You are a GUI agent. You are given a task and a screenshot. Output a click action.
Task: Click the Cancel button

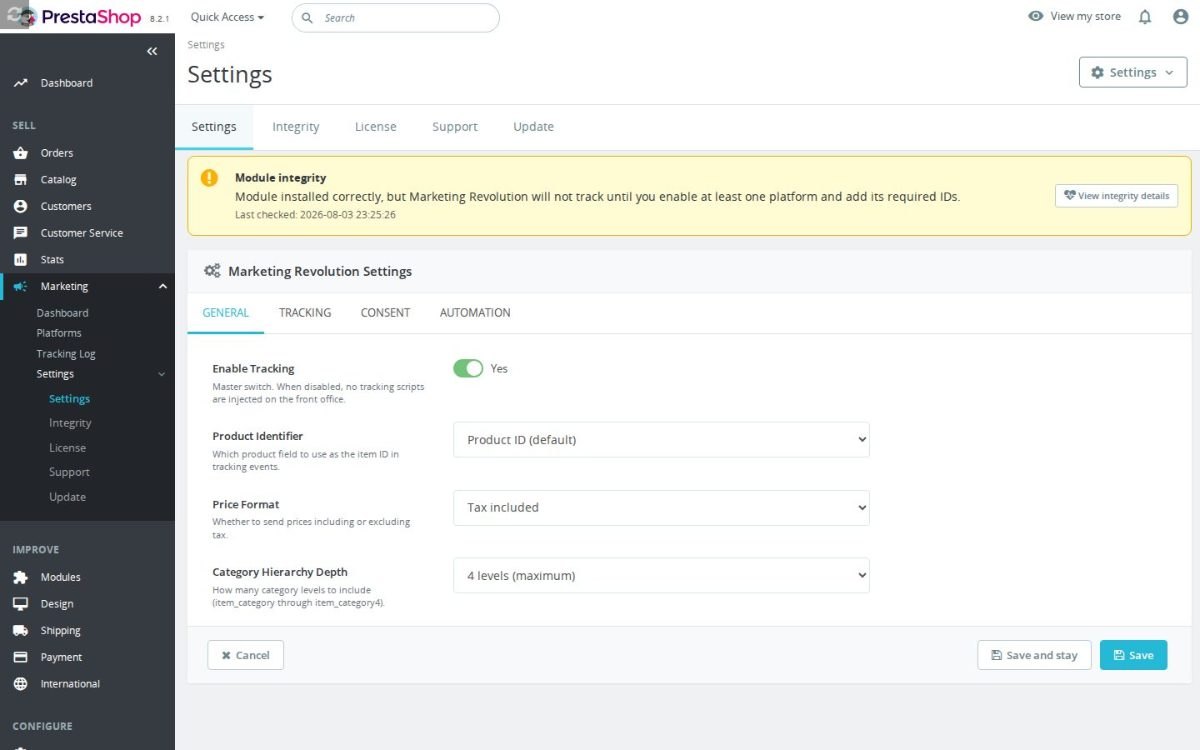[245, 655]
